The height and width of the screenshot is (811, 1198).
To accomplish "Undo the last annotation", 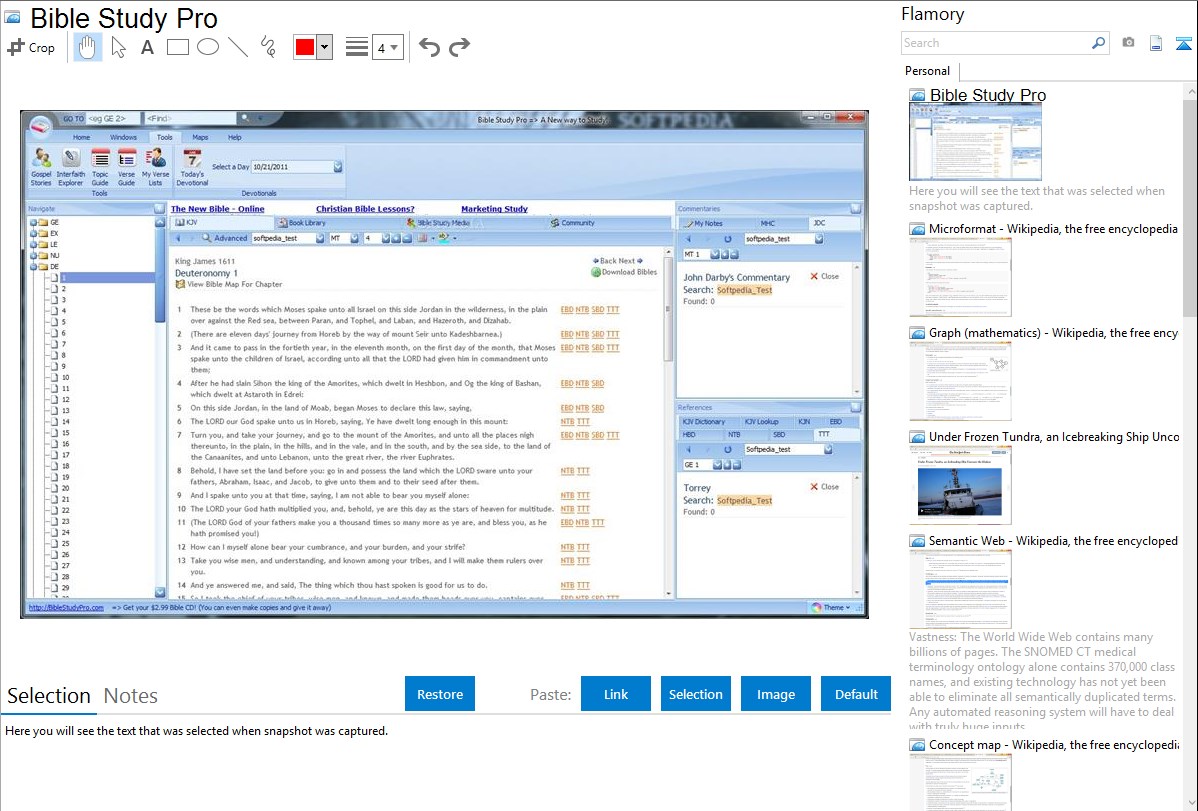I will pos(429,47).
